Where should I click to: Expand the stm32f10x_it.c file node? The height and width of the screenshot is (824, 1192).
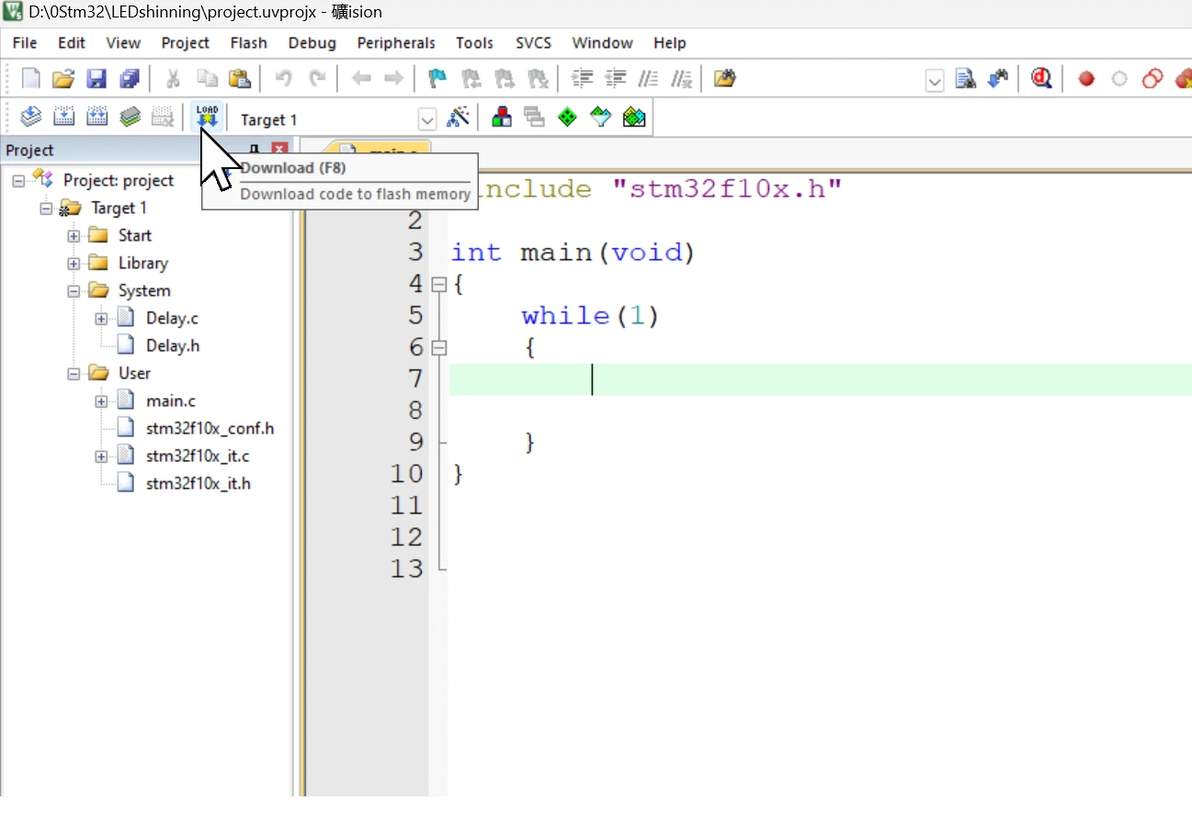(x=100, y=456)
